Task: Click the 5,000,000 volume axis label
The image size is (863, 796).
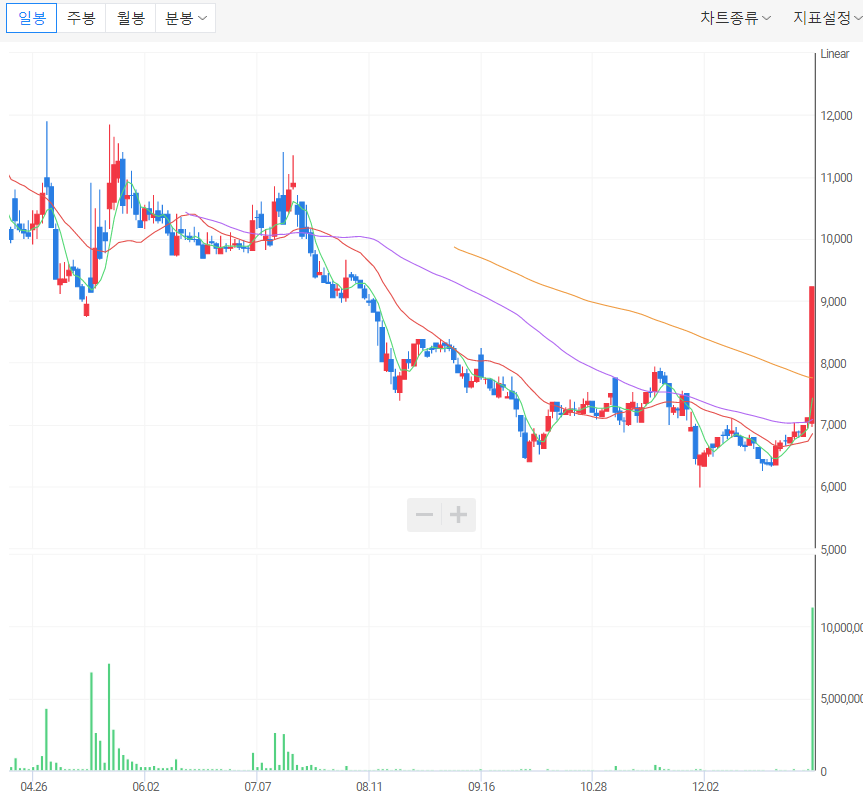Action: click(842, 699)
